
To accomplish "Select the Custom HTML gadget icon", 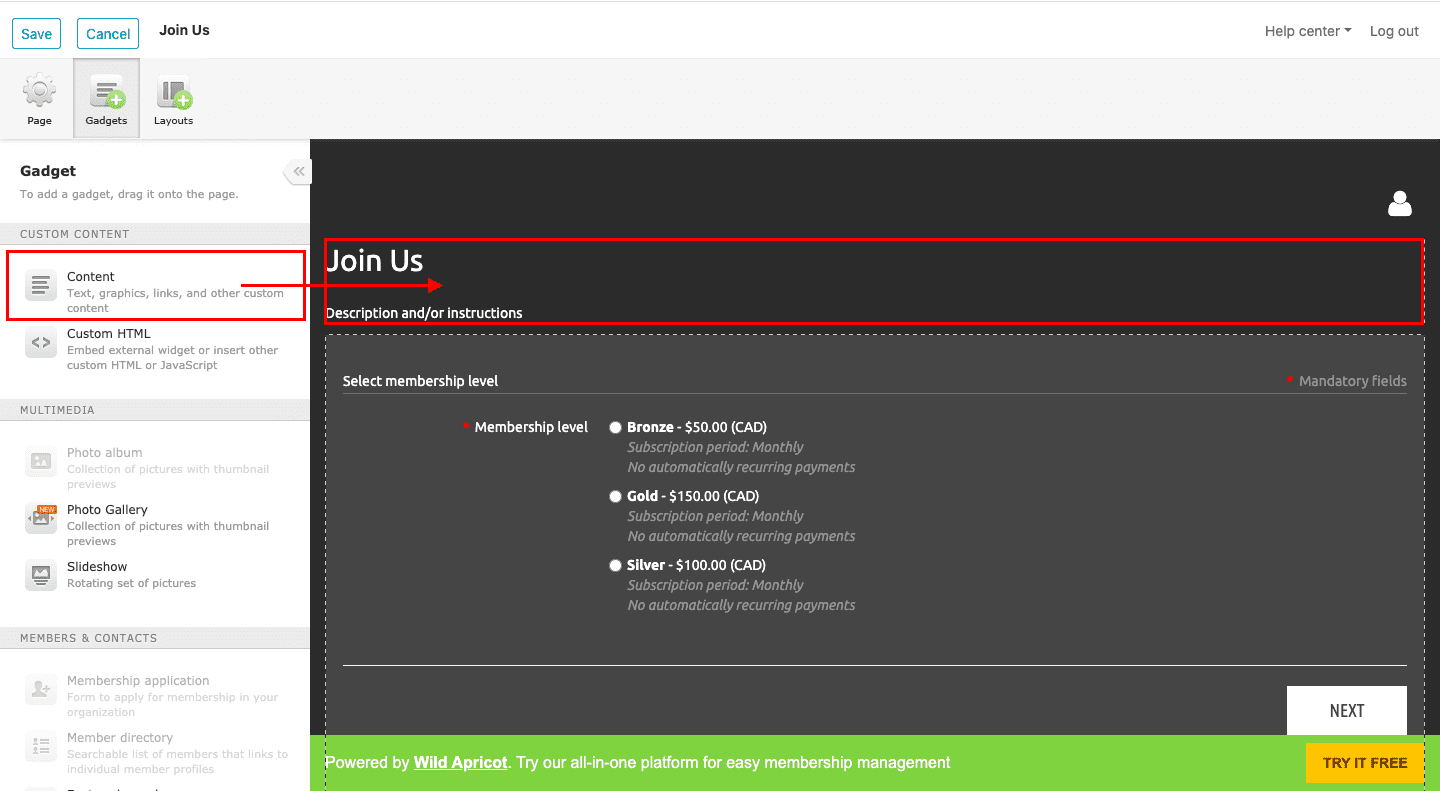I will pyautogui.click(x=40, y=342).
